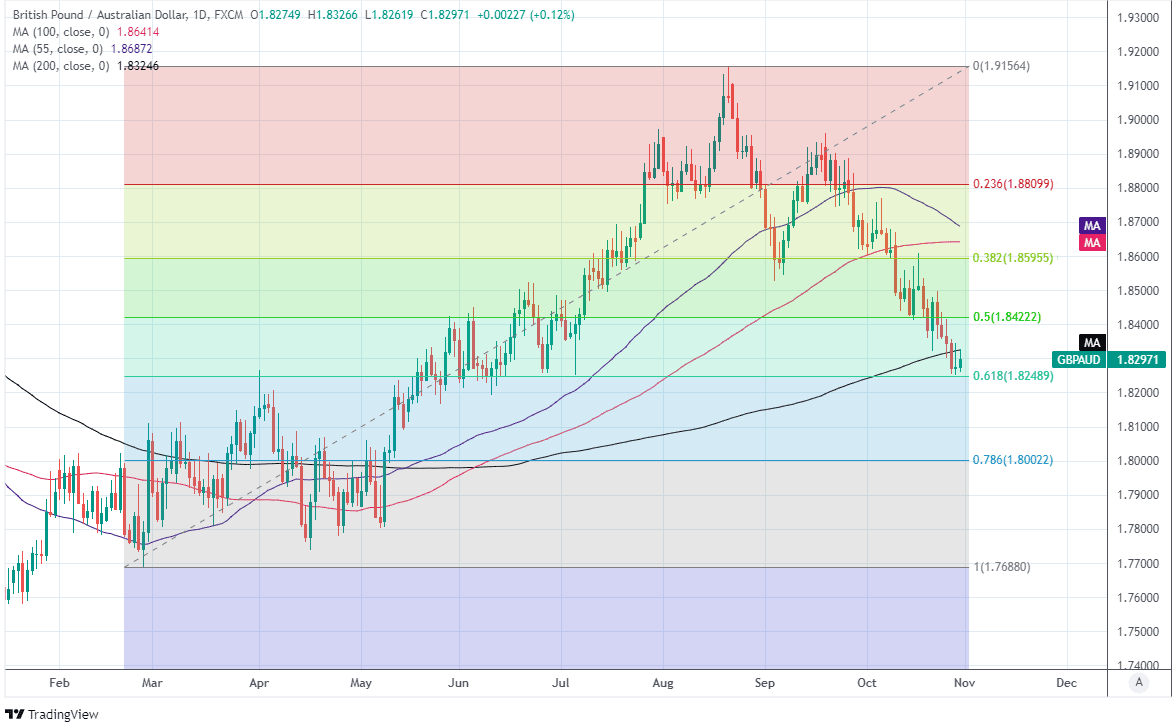The width and height of the screenshot is (1172, 726).
Task: Click the Aug label on time axis
Action: tap(663, 683)
